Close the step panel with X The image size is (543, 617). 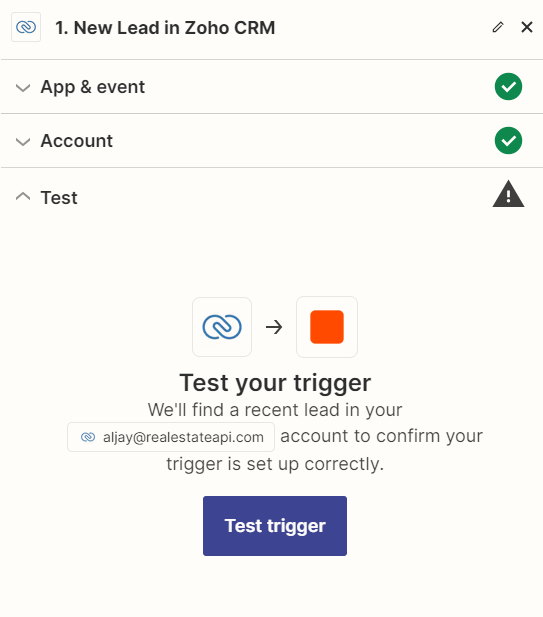(x=527, y=27)
